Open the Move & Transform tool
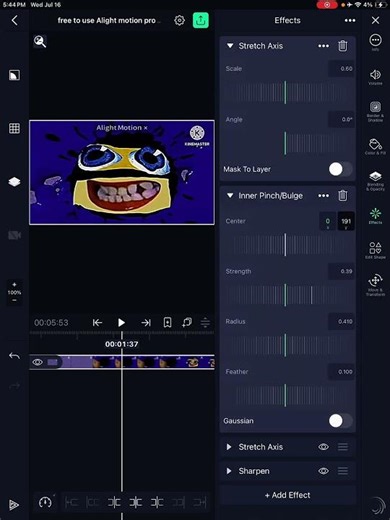Viewport: 390px width, 520px height. click(x=375, y=285)
